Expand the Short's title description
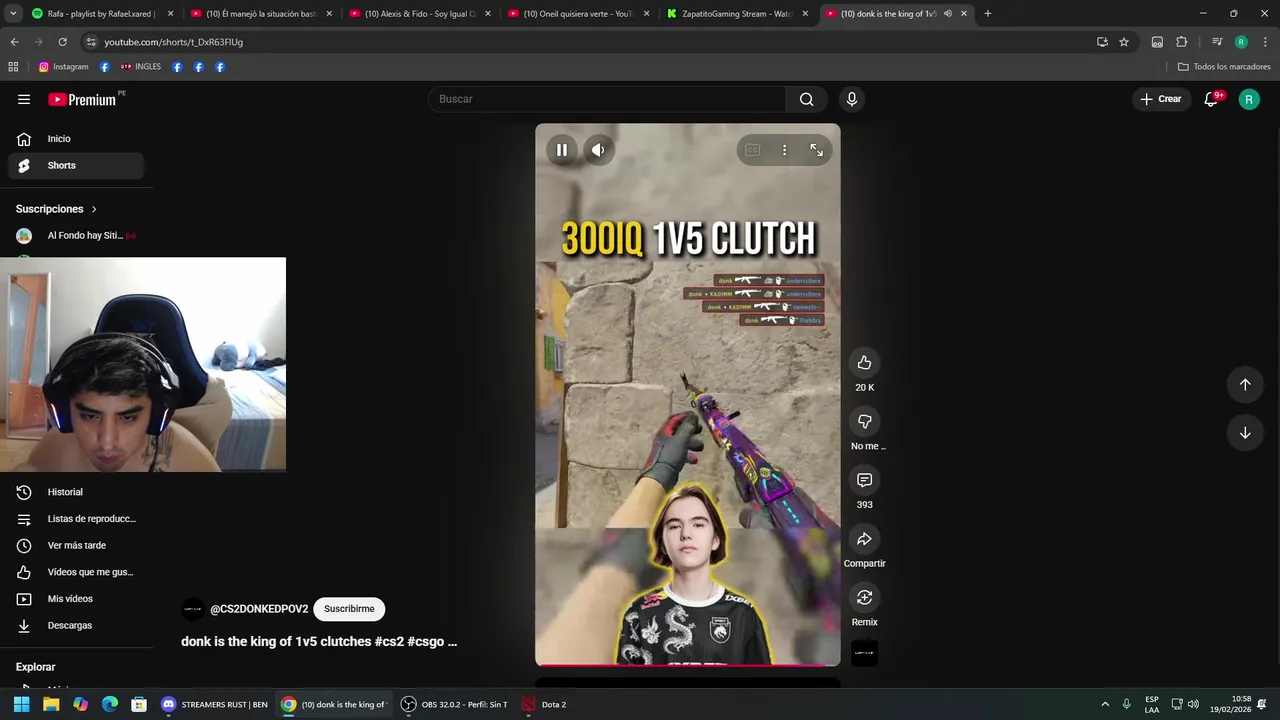 point(319,642)
